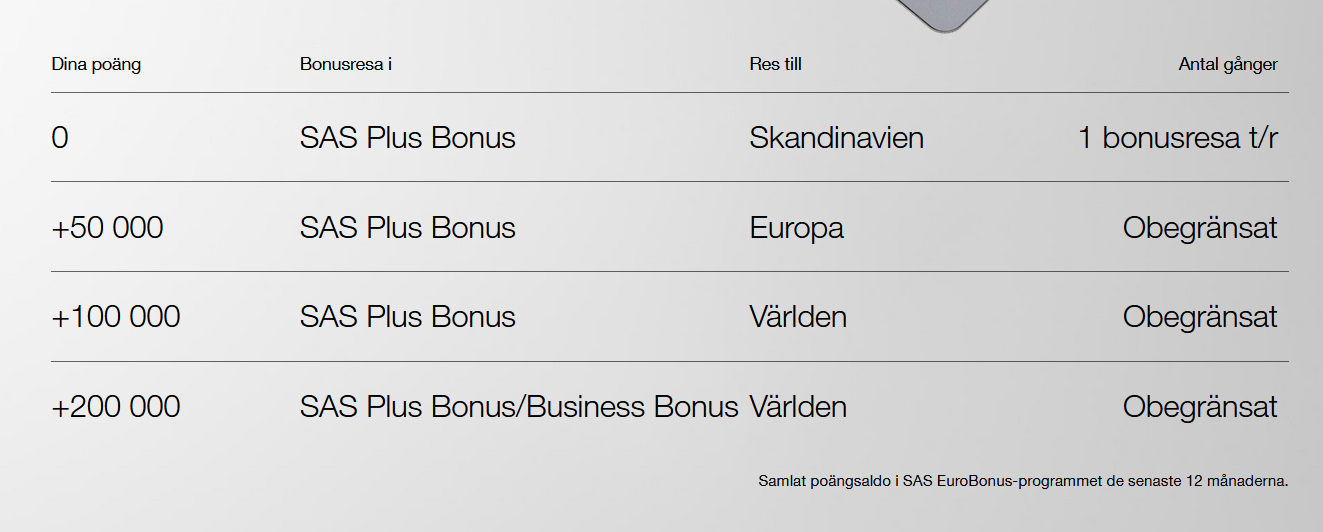Click the "Bonusresa i" column header

coord(345,65)
